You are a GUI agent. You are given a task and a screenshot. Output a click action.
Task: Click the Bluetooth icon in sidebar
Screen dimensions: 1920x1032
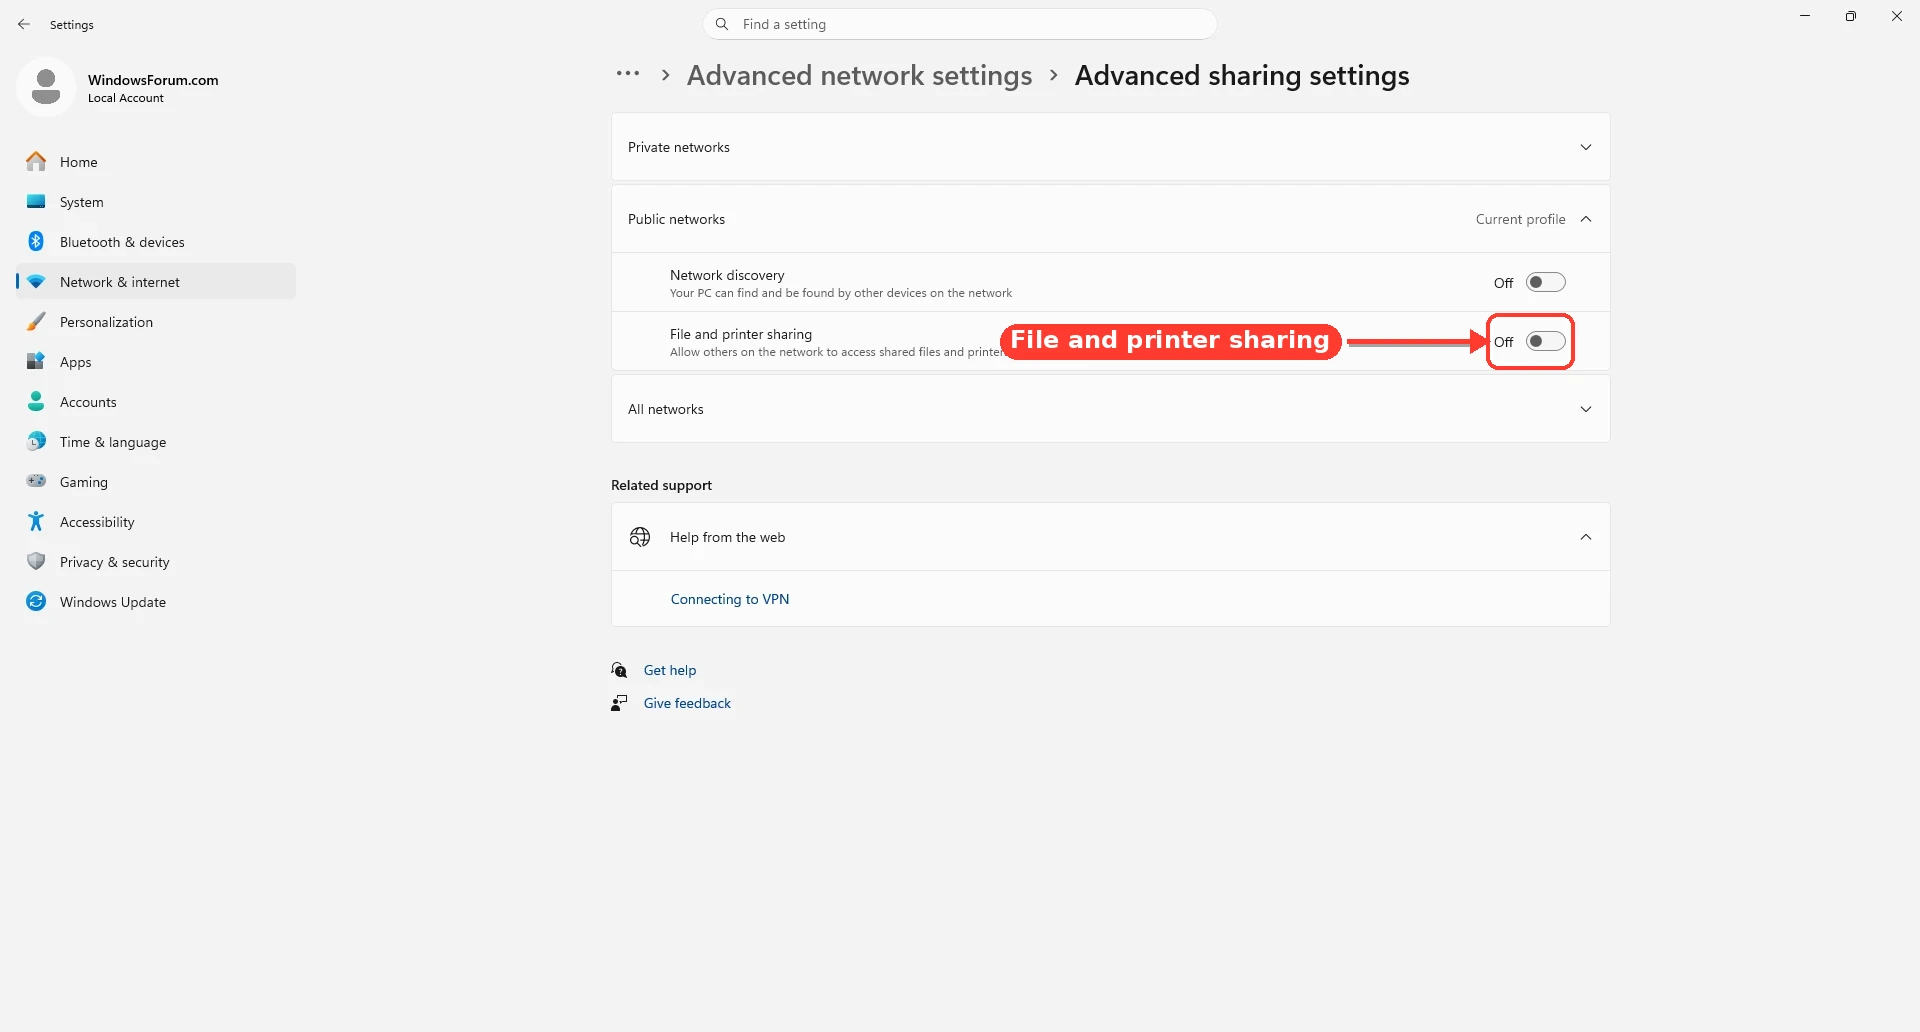pyautogui.click(x=36, y=241)
